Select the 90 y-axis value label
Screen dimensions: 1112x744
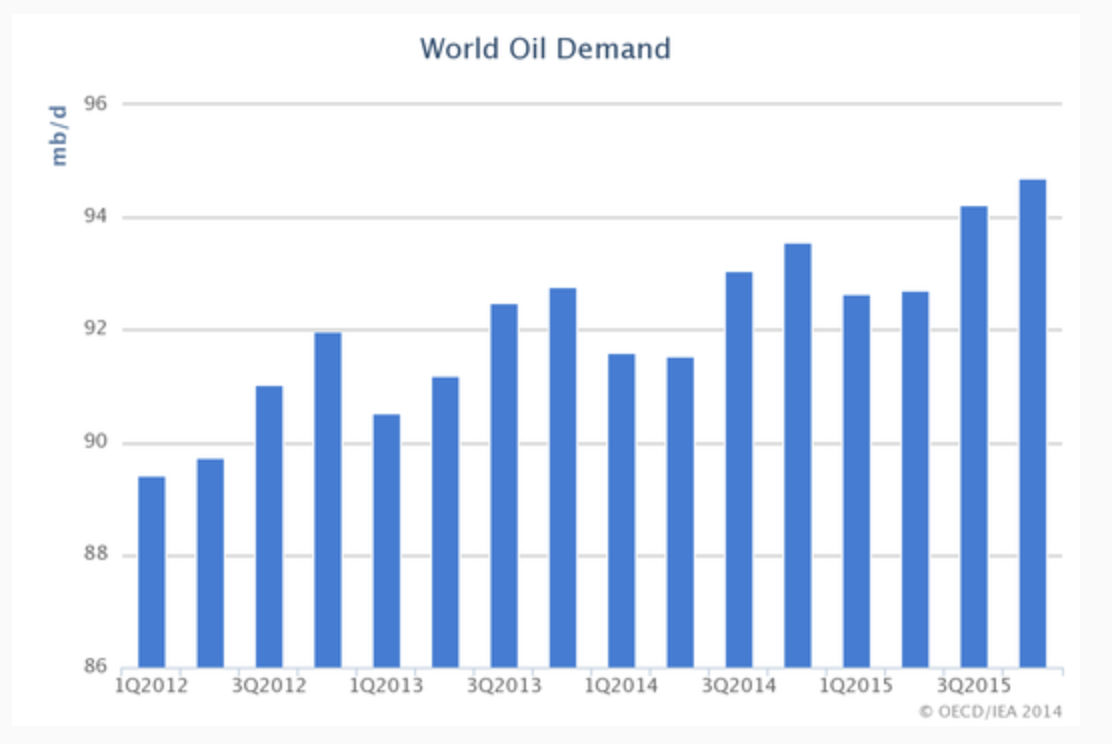click(95, 441)
